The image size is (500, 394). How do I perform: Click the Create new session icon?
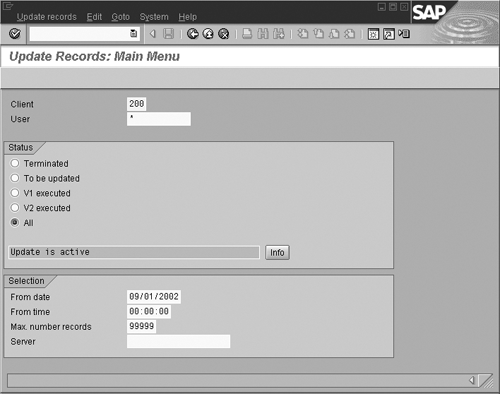[373, 34]
